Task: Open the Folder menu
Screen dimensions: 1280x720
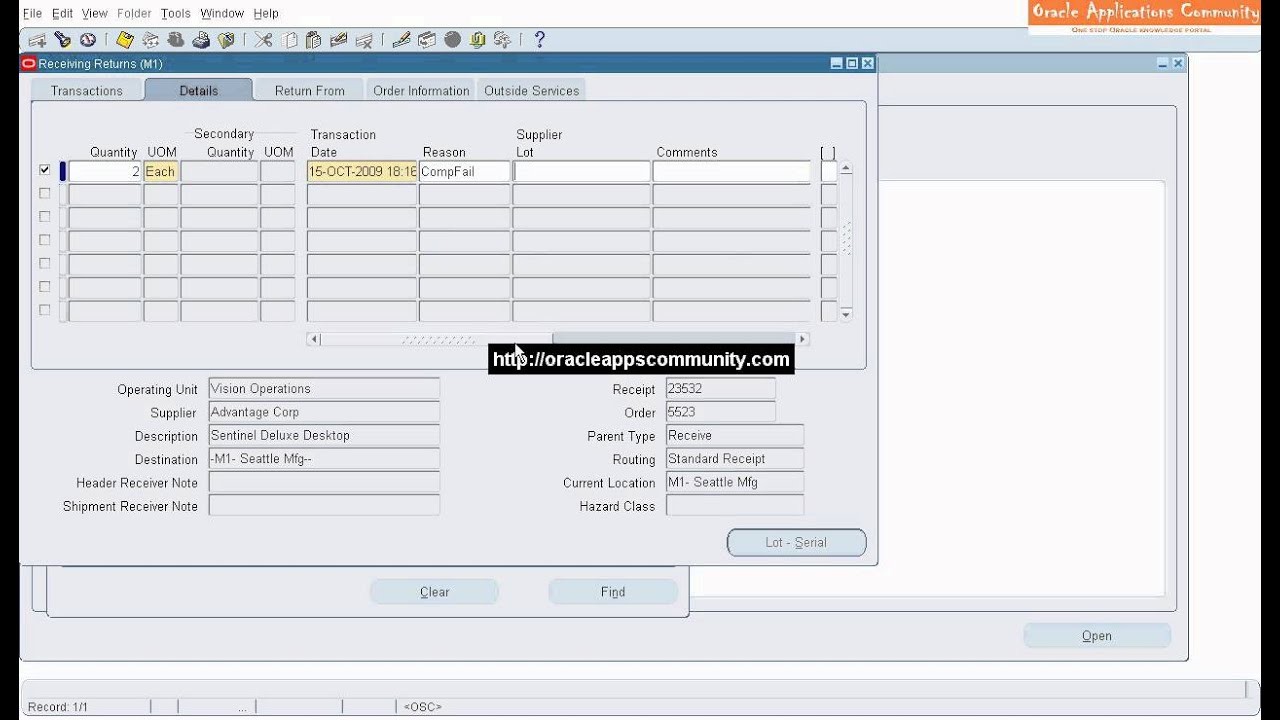Action: pyautogui.click(x=134, y=13)
